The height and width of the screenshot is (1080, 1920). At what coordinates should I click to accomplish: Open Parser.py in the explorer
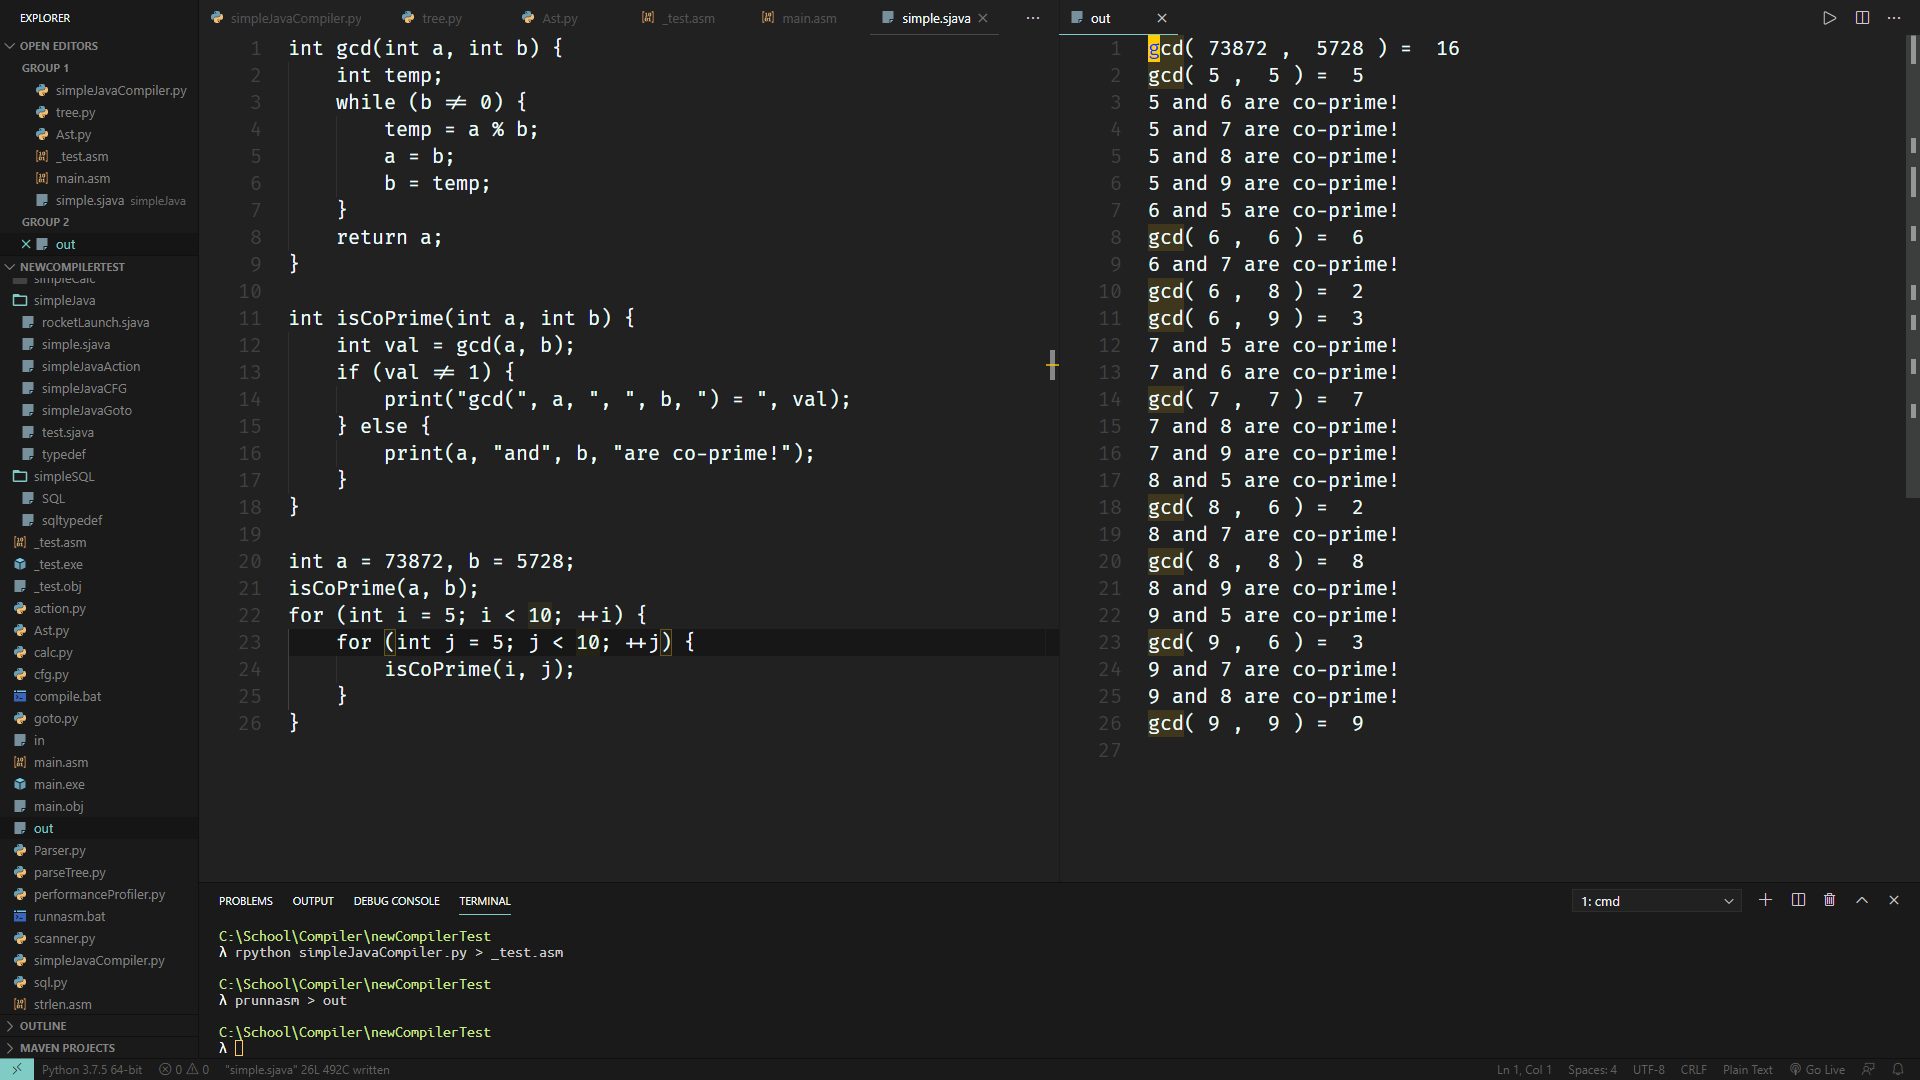99,850
